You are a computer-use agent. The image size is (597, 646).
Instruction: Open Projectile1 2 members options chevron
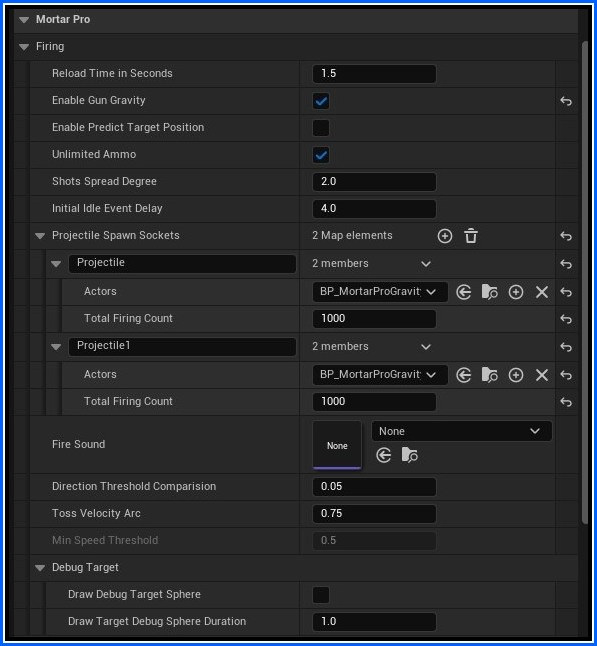(426, 347)
